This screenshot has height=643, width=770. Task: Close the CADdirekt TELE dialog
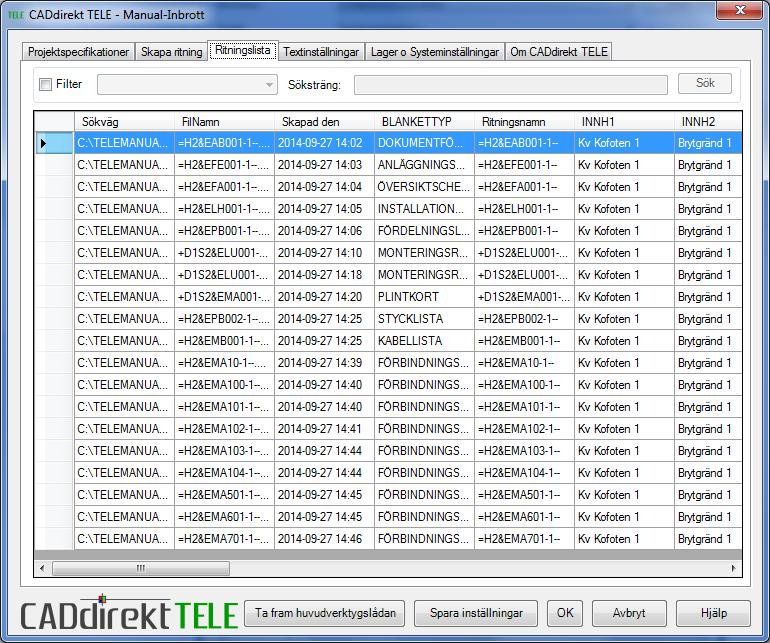pos(739,10)
